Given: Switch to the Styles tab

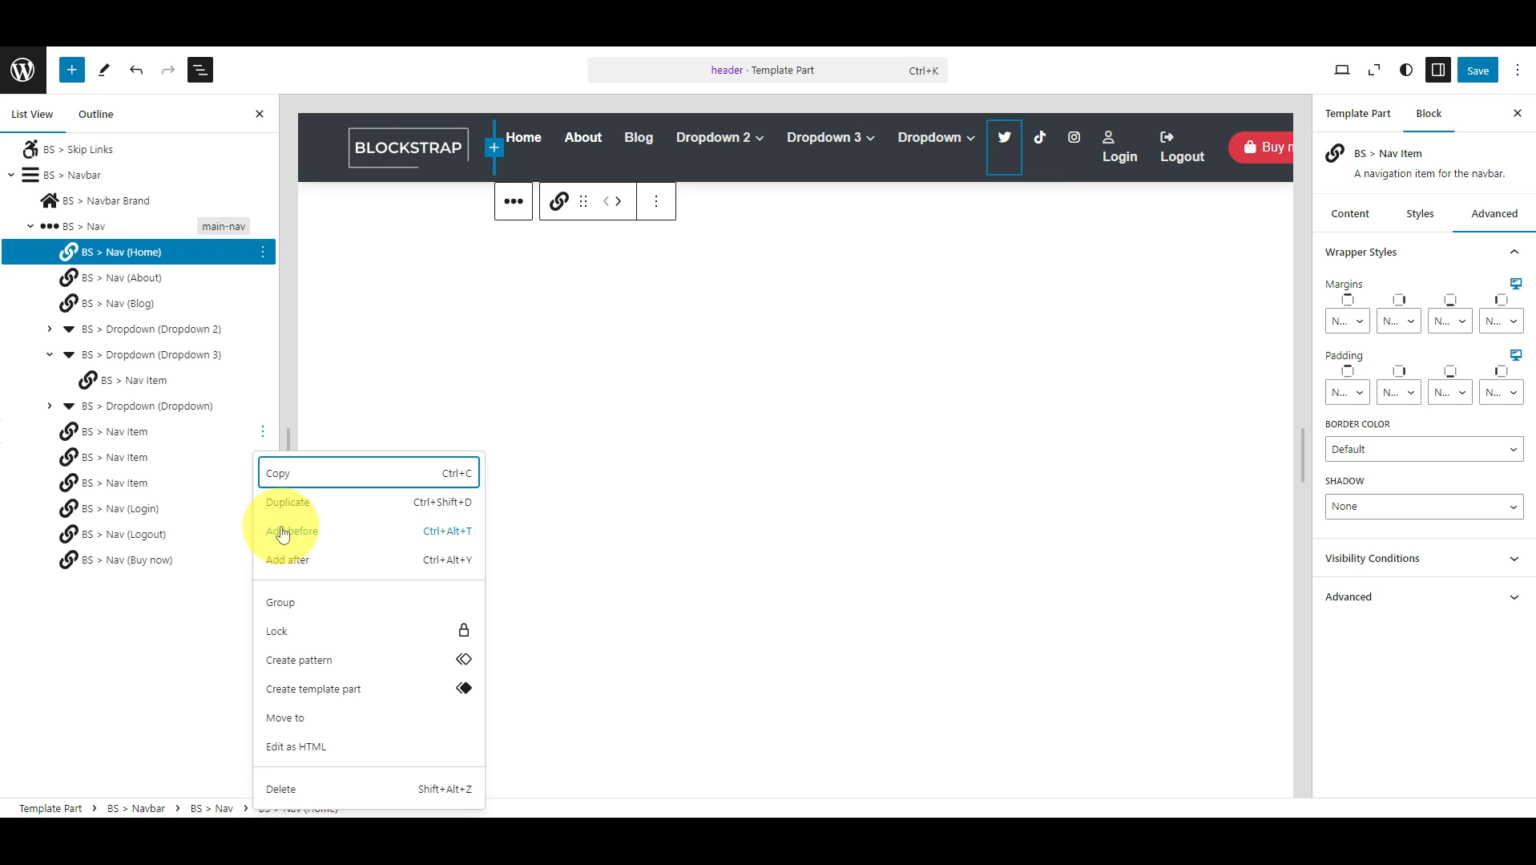Looking at the screenshot, I should pos(1419,214).
